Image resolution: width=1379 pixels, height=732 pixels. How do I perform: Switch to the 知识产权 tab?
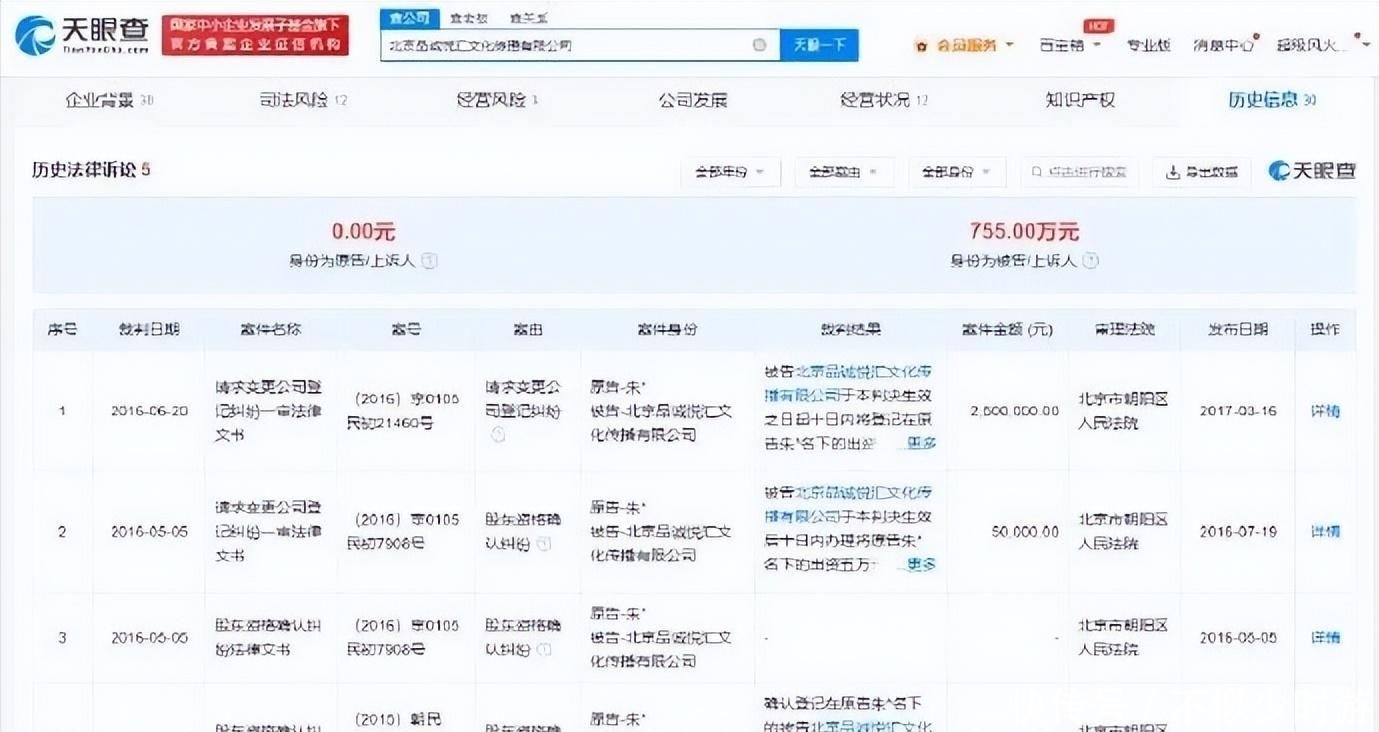tap(1080, 100)
